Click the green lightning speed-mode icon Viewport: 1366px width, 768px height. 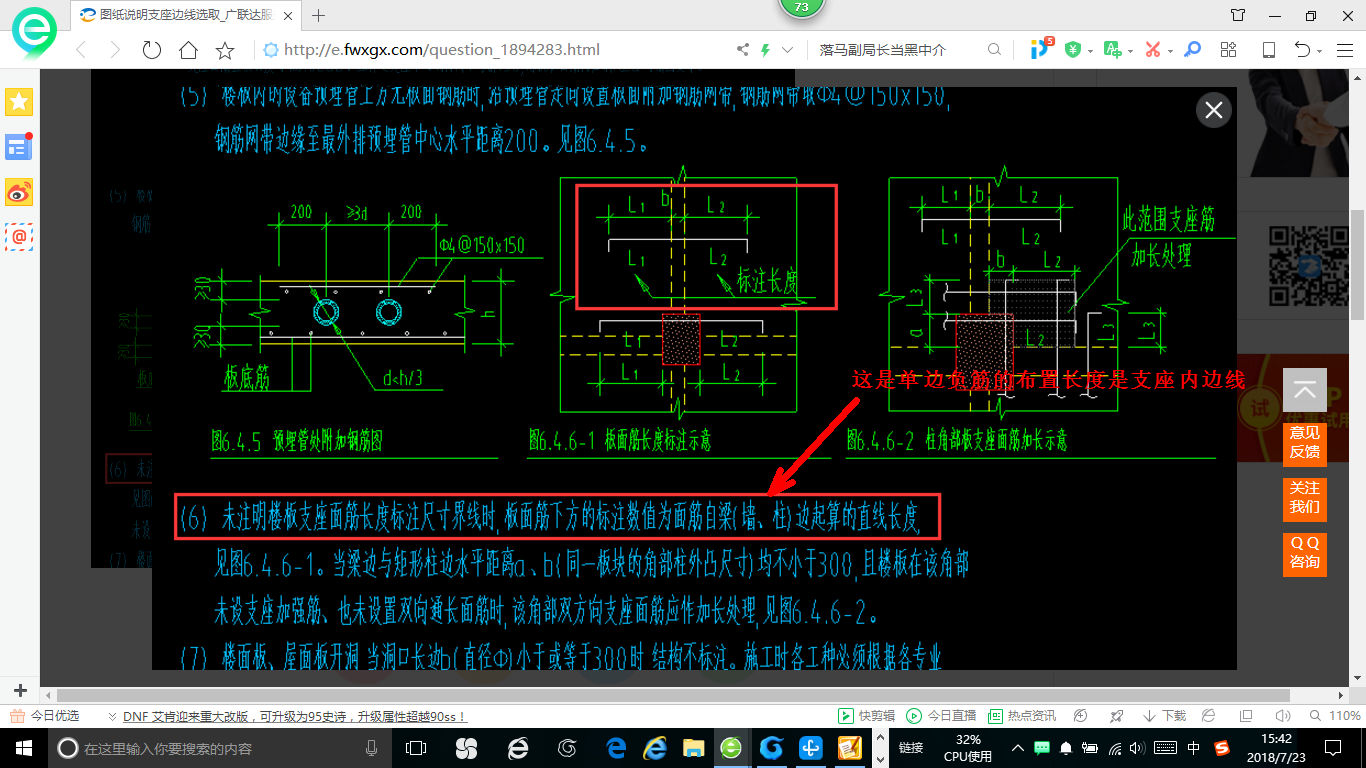point(766,50)
